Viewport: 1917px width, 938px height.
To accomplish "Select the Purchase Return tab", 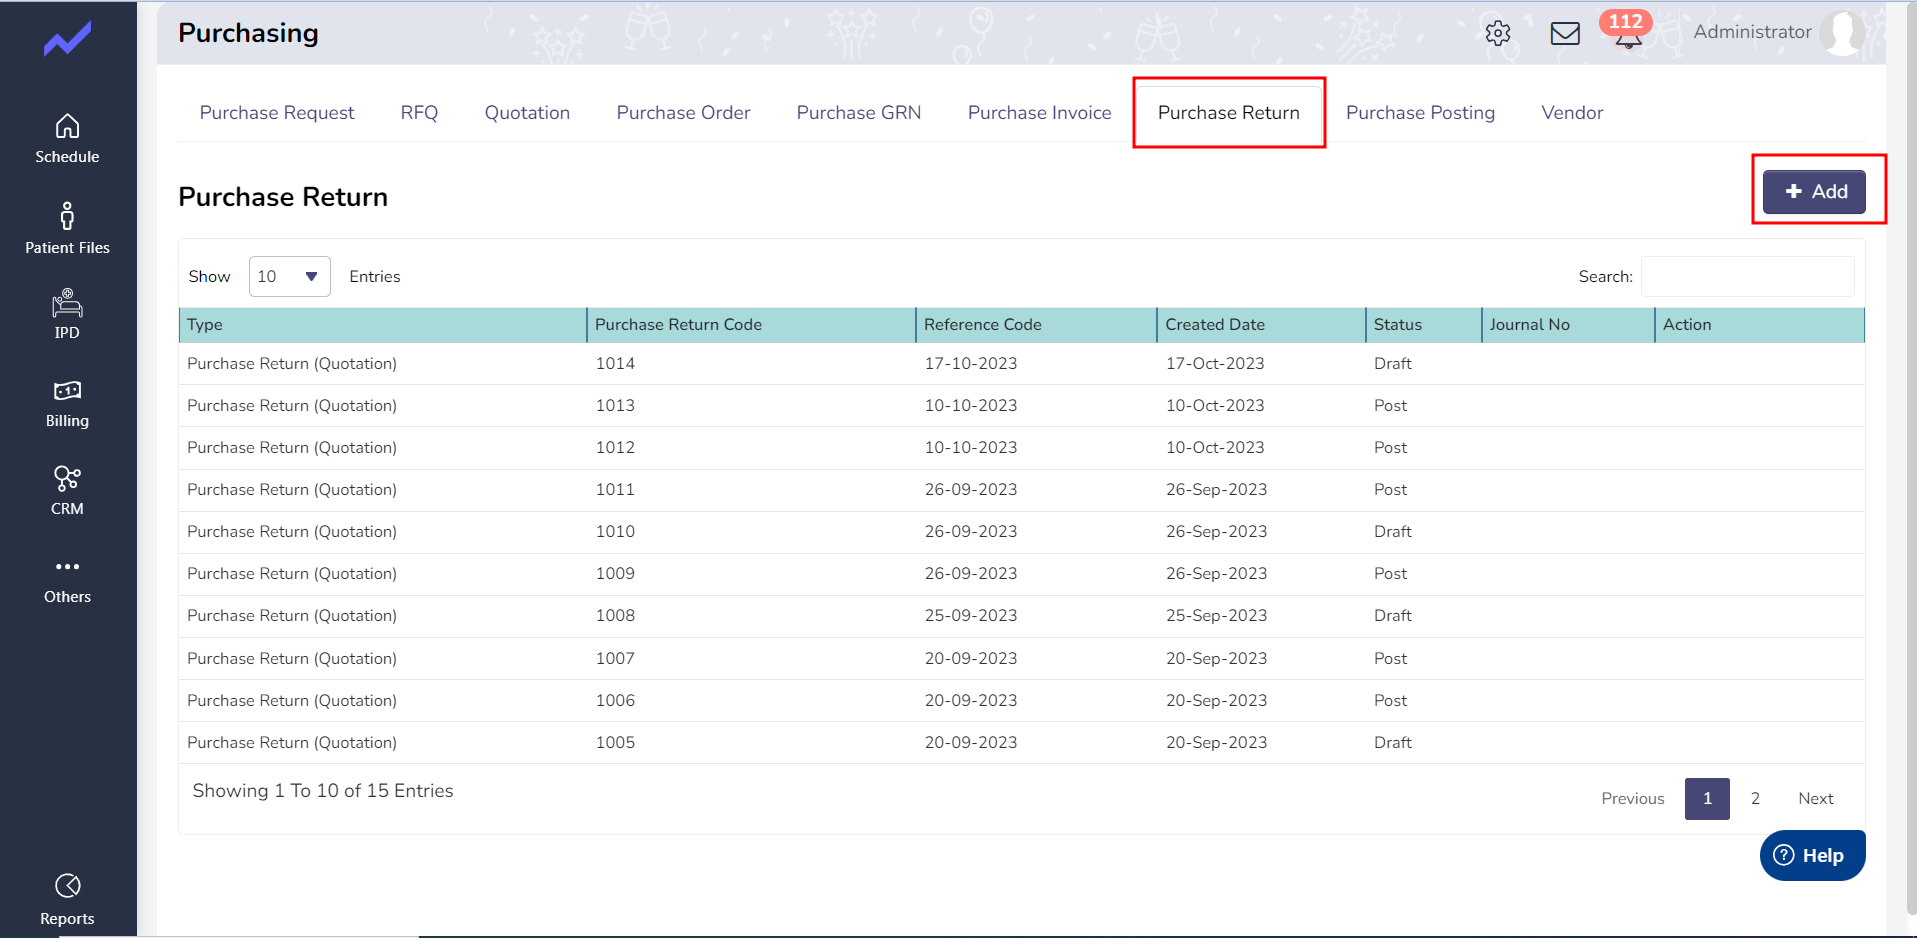I will pos(1229,113).
